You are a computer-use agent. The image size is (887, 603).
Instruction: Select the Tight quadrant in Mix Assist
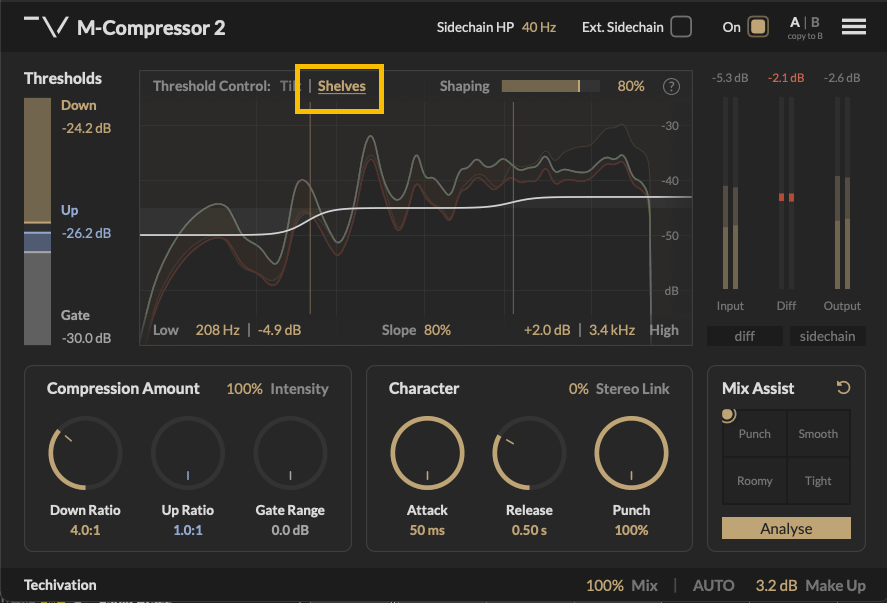tap(818, 480)
